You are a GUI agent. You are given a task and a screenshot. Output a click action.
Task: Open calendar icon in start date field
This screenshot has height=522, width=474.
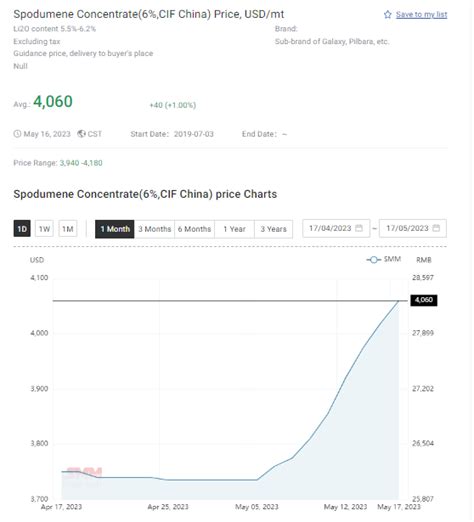click(x=360, y=229)
